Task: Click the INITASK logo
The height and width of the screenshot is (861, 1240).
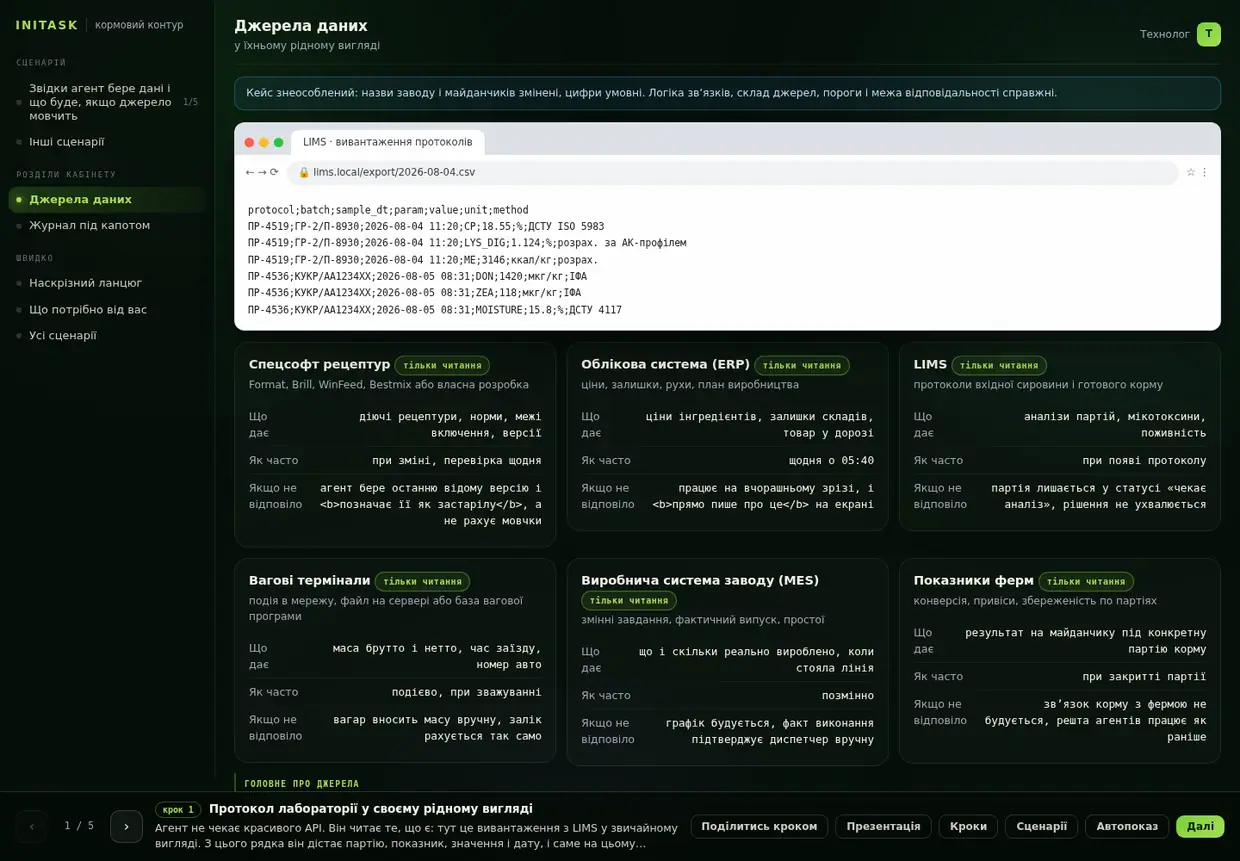Action: (x=47, y=25)
